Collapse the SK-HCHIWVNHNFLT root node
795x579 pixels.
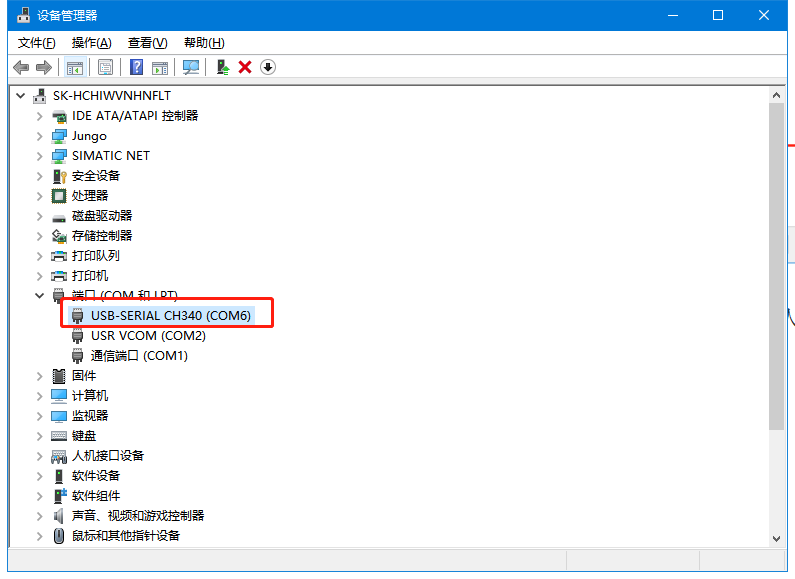coord(21,96)
